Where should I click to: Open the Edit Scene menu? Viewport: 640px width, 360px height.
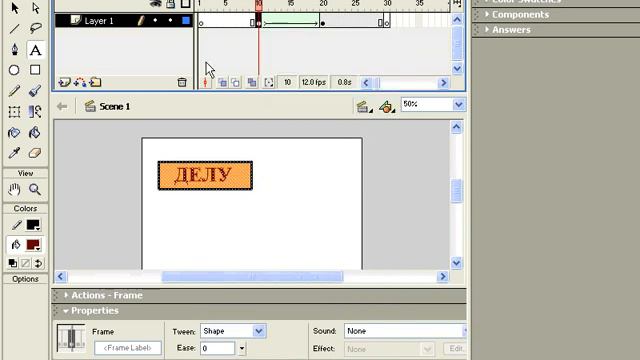click(x=363, y=107)
